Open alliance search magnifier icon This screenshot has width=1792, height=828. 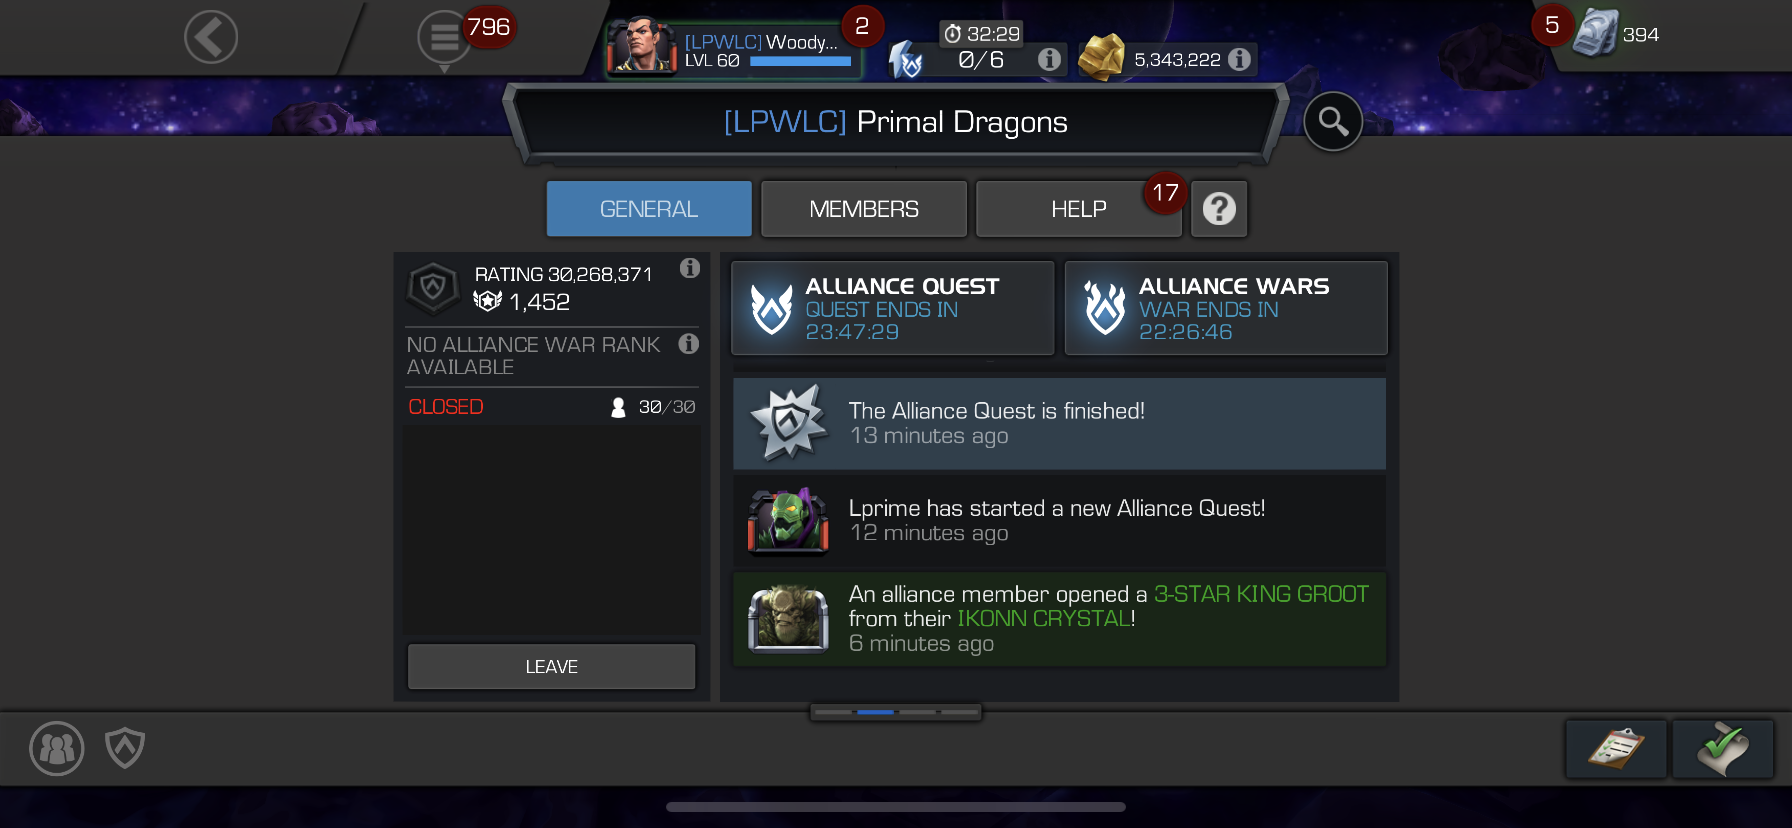(1333, 122)
